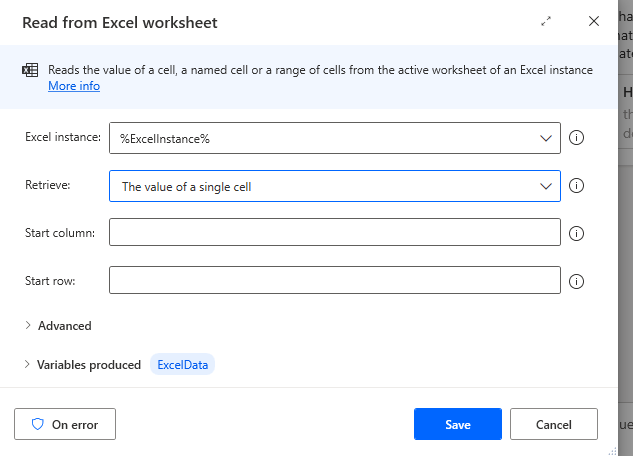This screenshot has width=633, height=456.
Task: Close the Read from Excel worksheet dialog
Action: click(594, 21)
